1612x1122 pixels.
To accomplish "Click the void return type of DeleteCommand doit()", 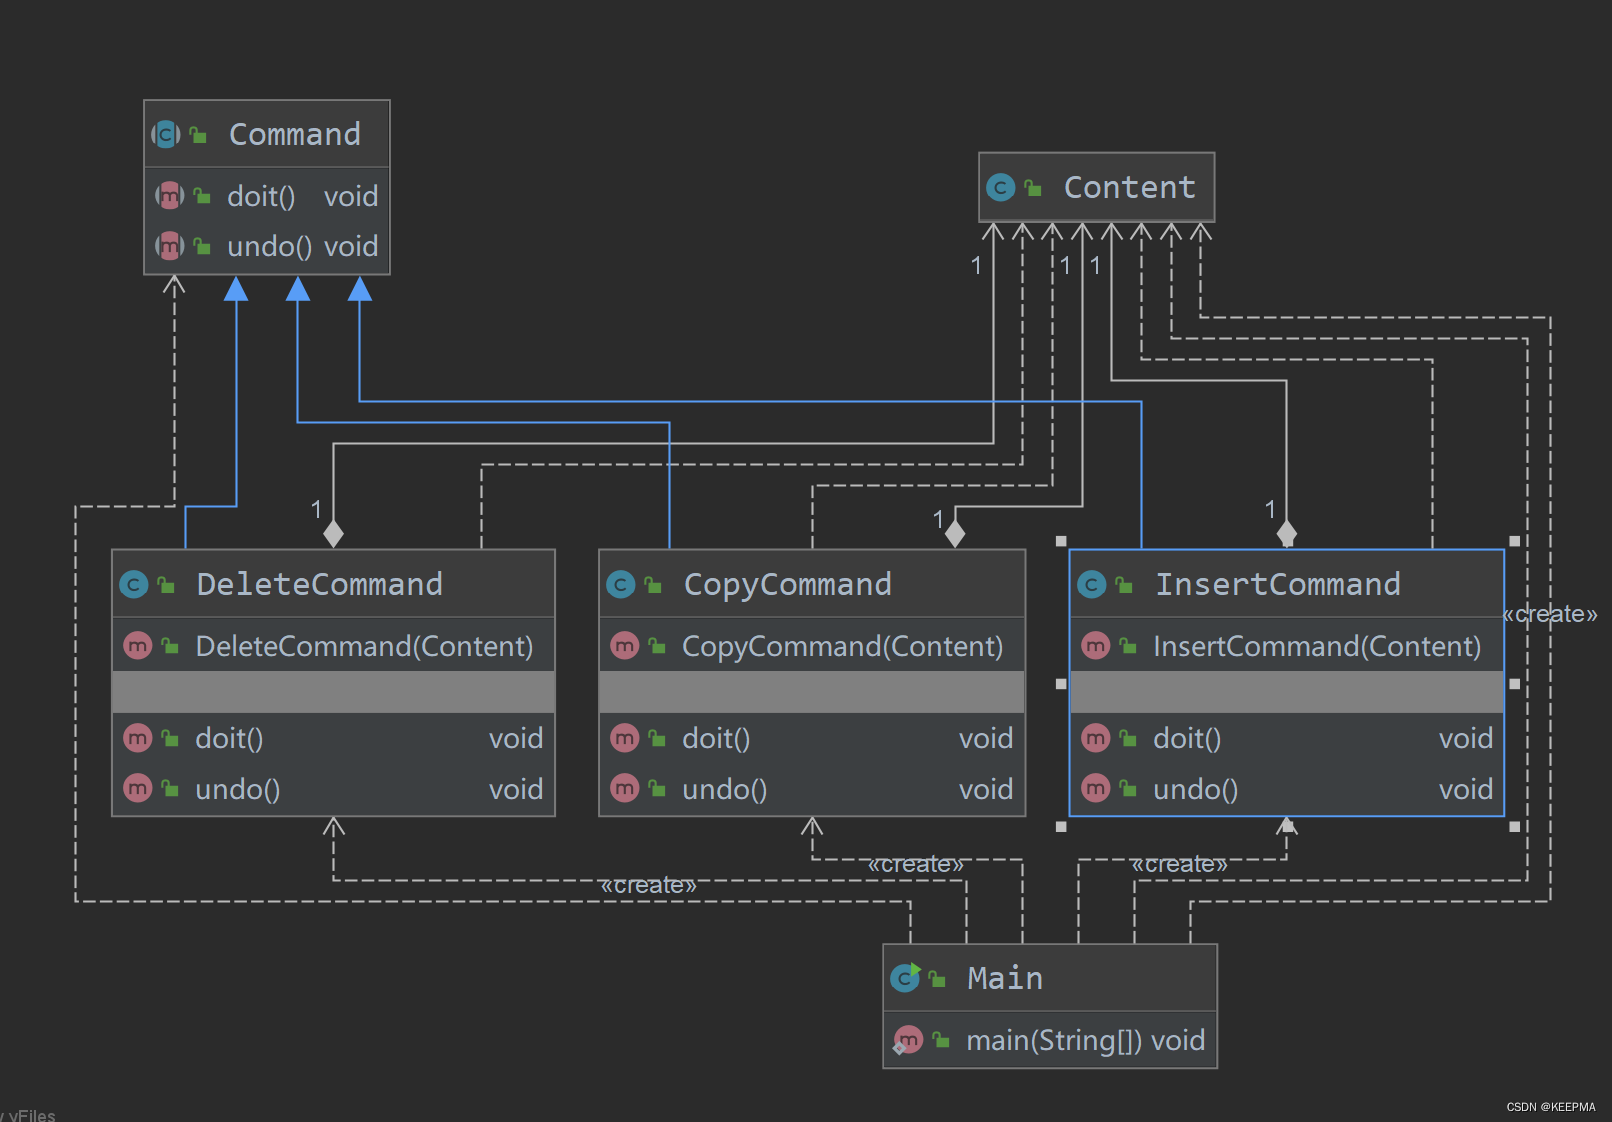I will (516, 739).
